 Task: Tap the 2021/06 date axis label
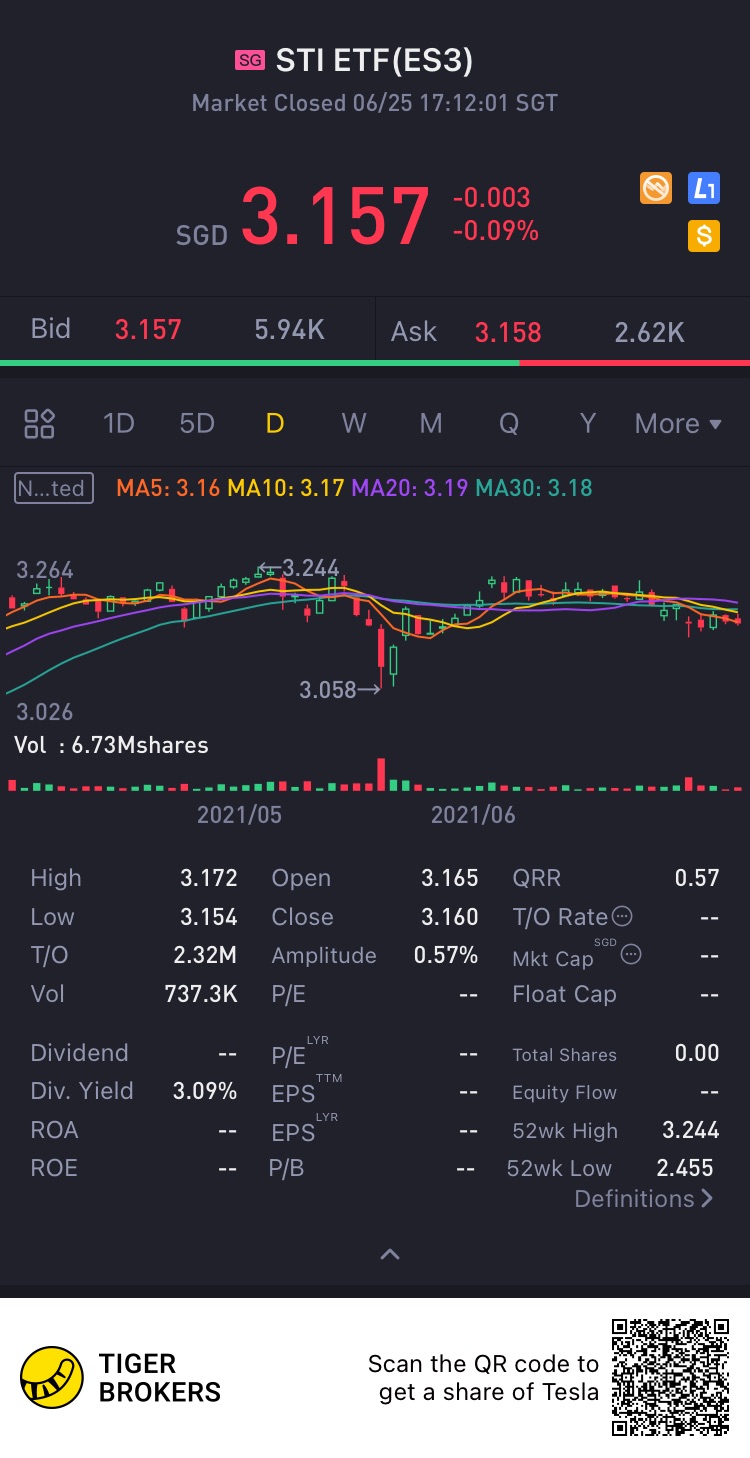(473, 815)
